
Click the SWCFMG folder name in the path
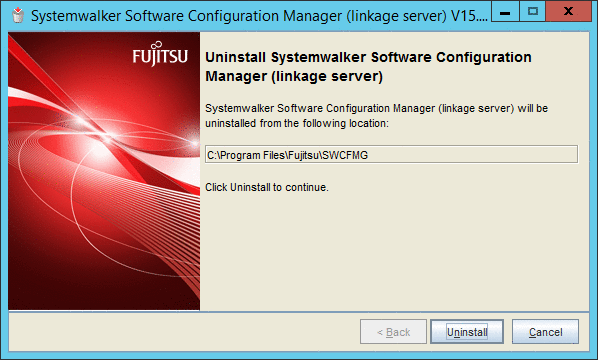point(345,155)
